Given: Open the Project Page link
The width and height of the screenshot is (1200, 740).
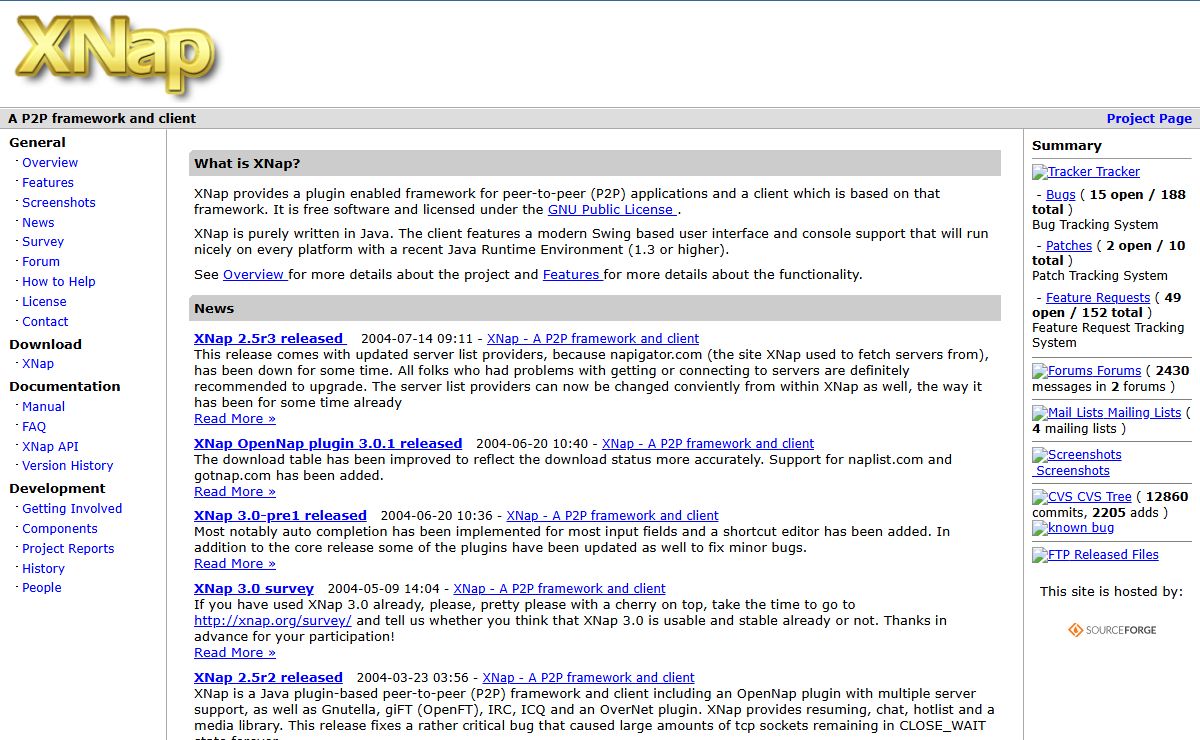Looking at the screenshot, I should click(x=1149, y=118).
